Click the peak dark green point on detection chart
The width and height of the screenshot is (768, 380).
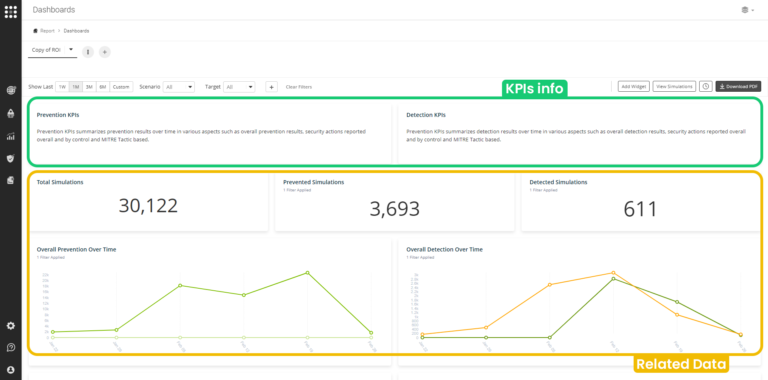[613, 279]
